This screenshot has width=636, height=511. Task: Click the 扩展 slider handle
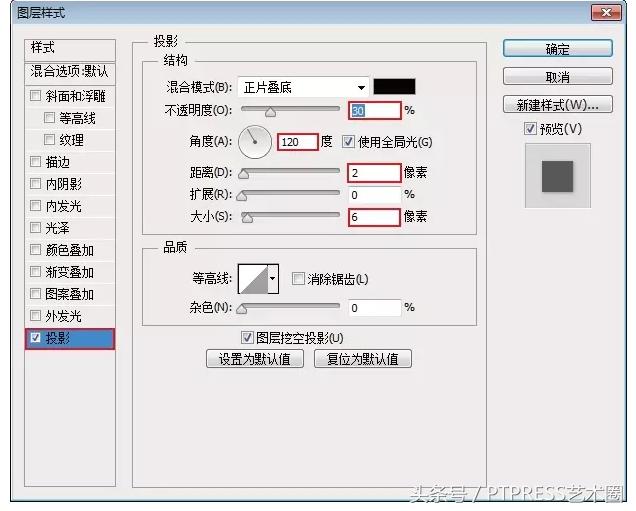pyautogui.click(x=242, y=196)
